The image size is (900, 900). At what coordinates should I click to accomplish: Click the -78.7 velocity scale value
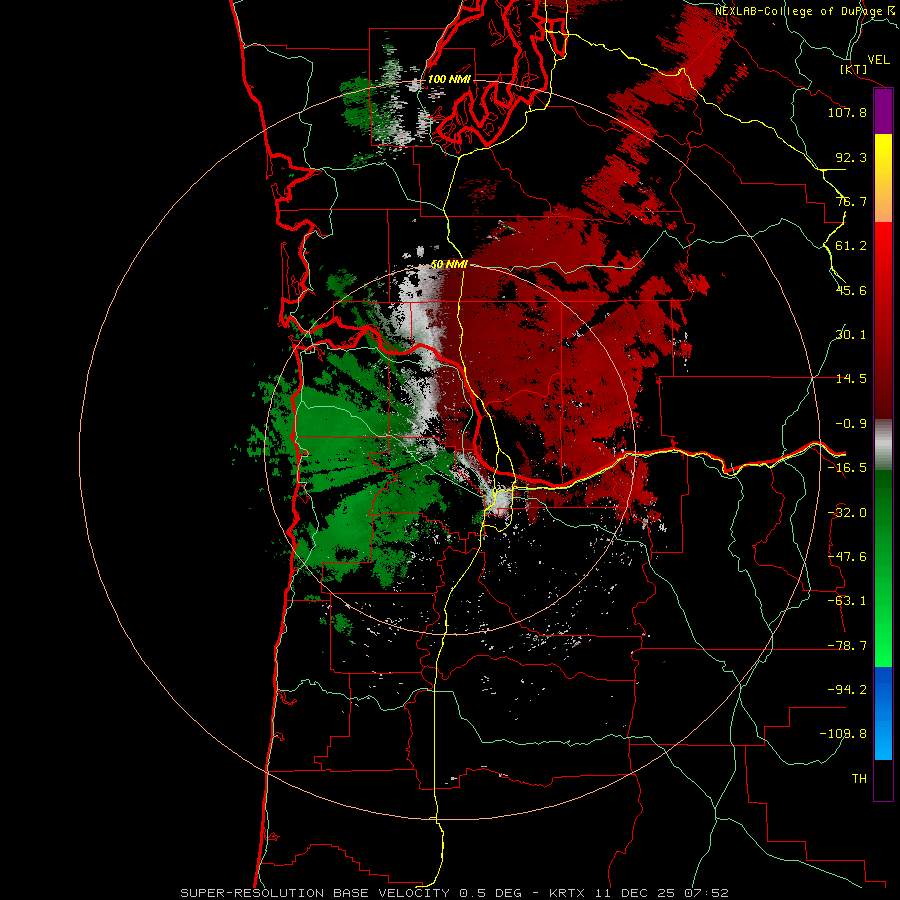tap(847, 646)
